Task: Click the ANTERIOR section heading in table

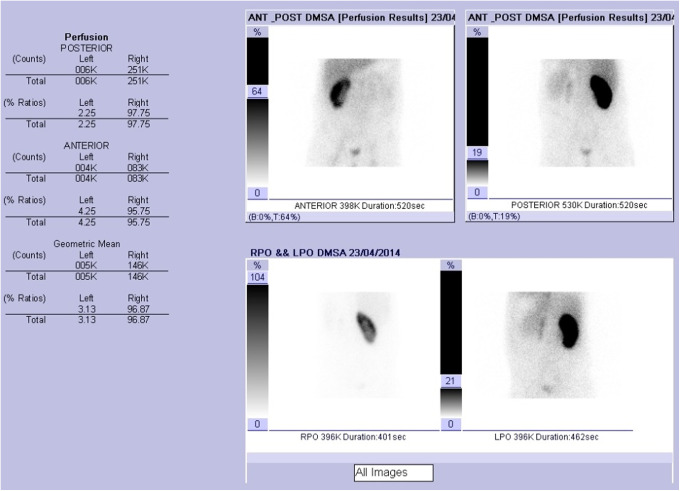Action: (x=86, y=146)
